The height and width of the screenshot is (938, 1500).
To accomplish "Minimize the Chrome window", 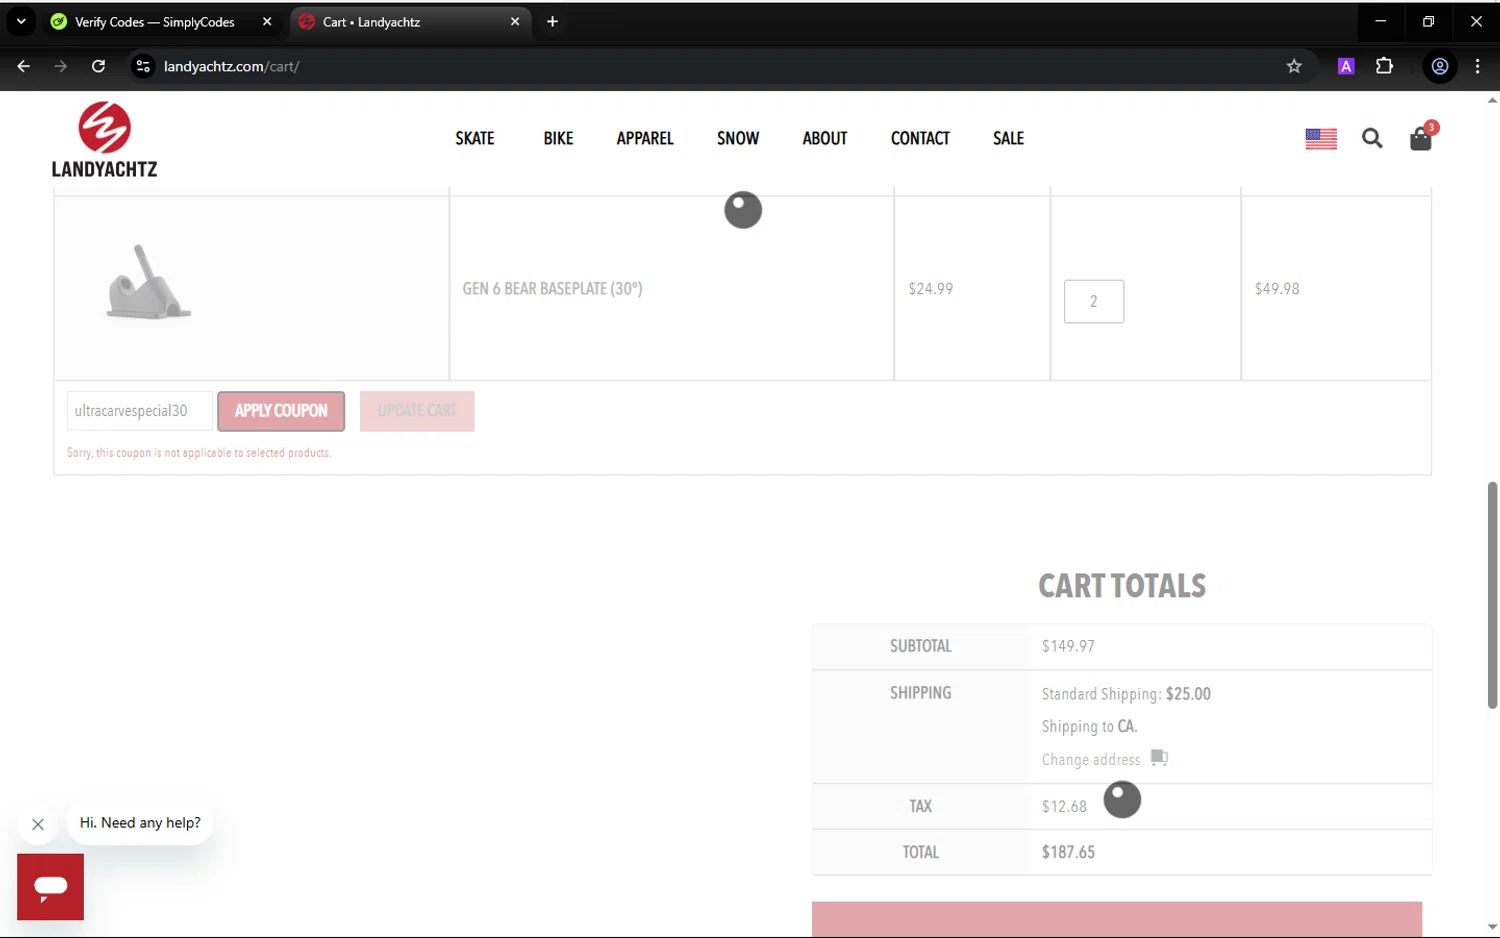I will pos(1380,21).
